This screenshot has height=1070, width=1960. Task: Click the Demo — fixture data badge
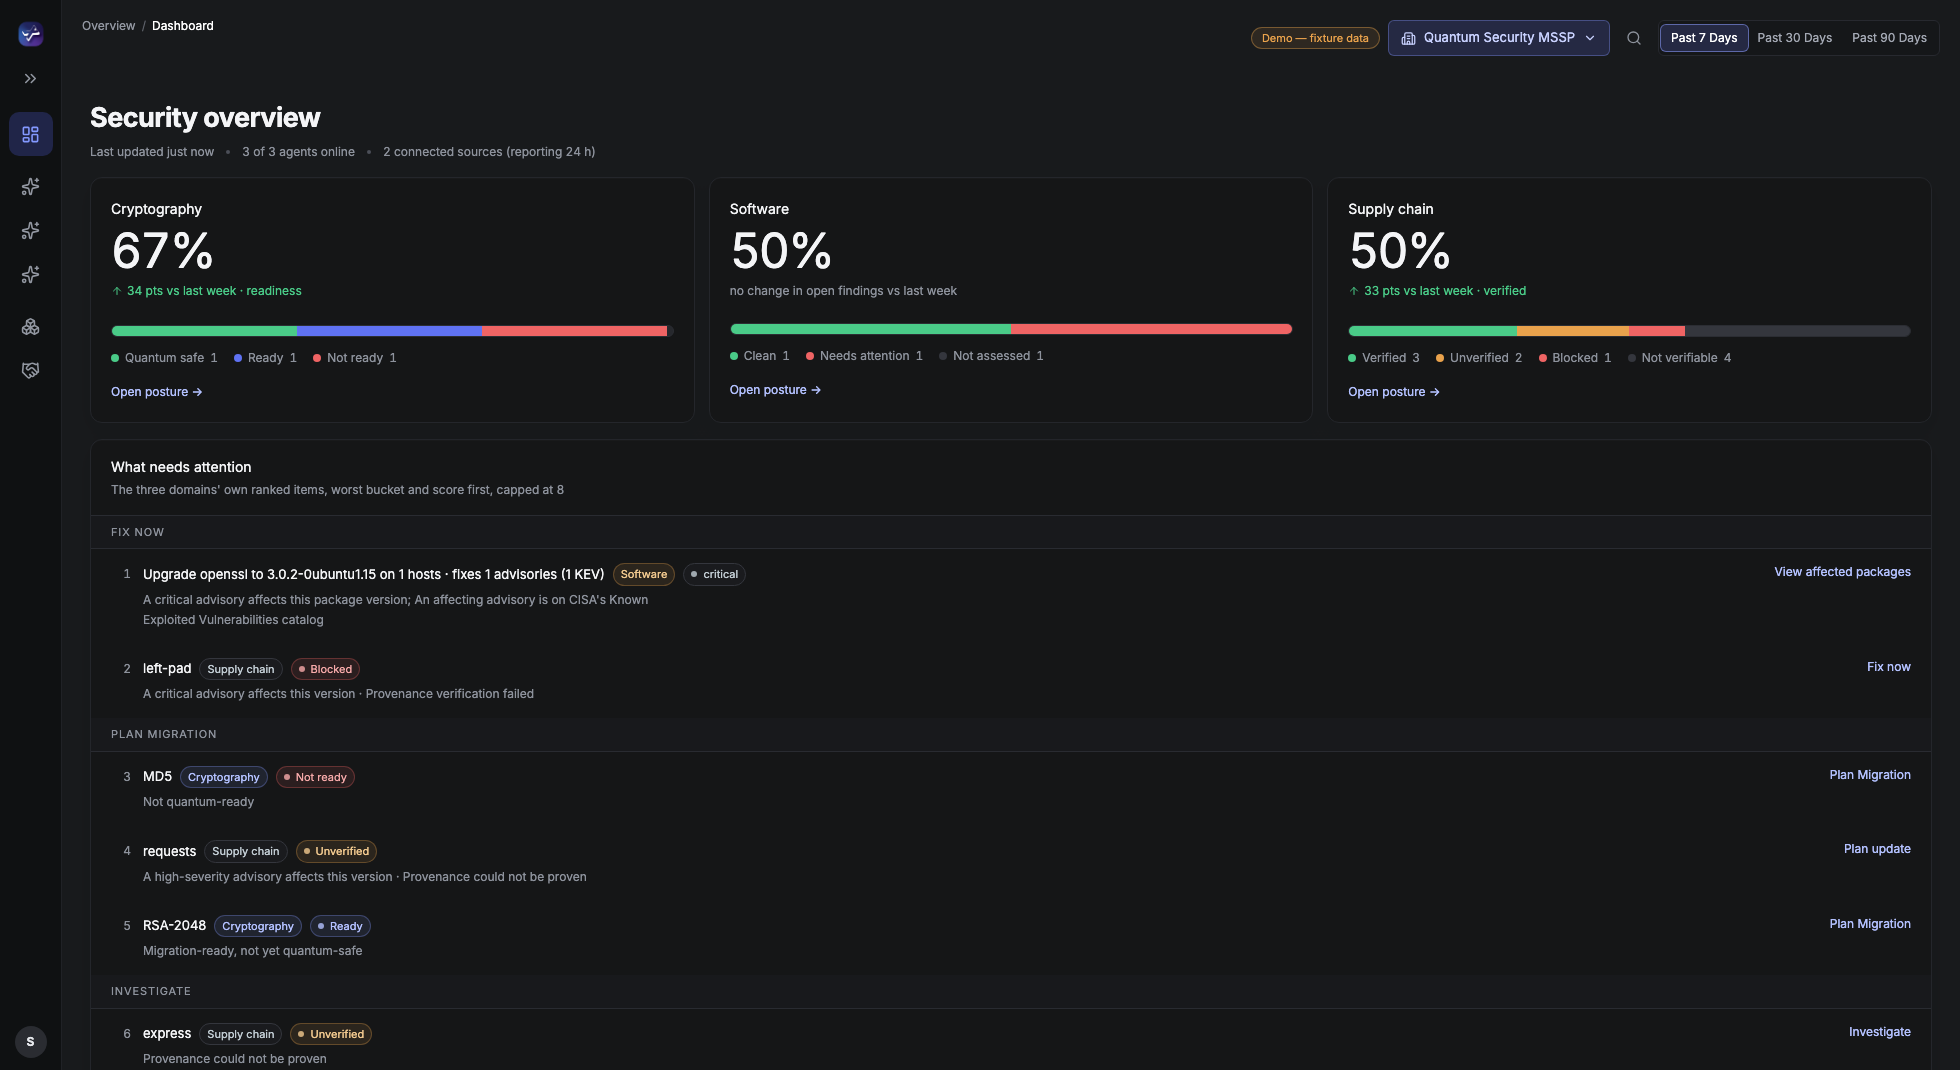[1315, 38]
